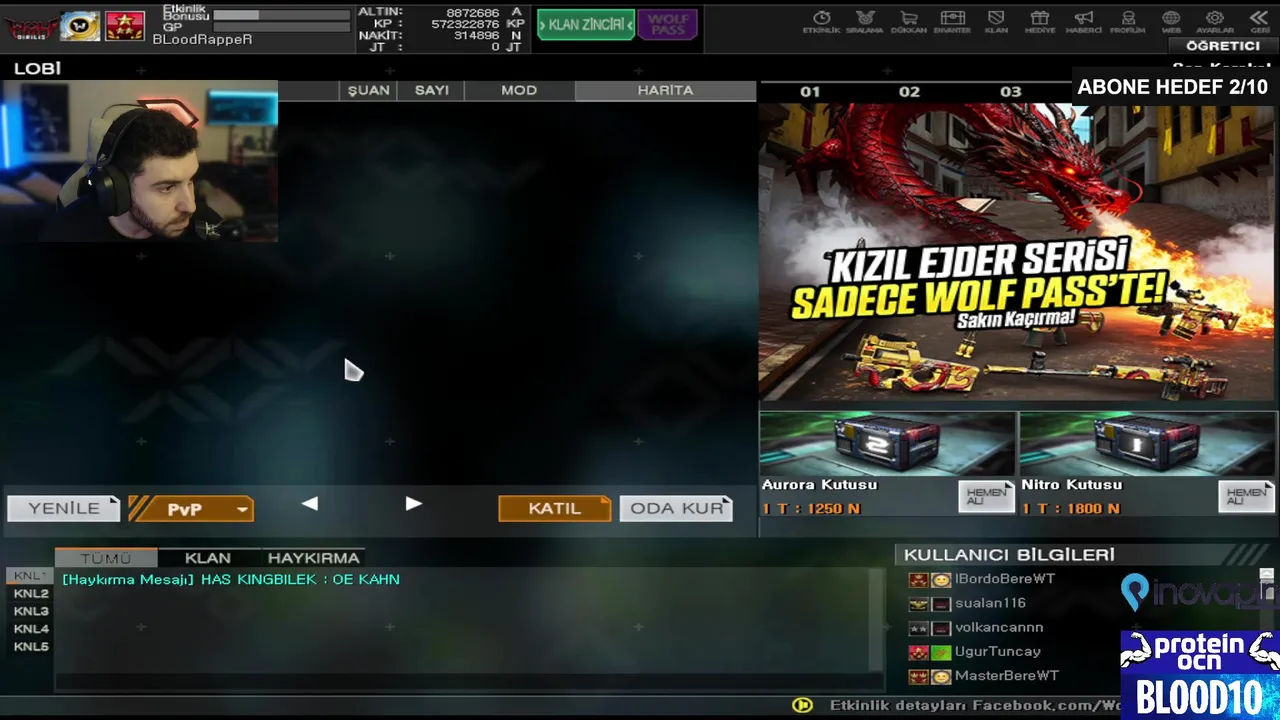Open the Hediye gift icon
This screenshot has height=720, width=1280.
tap(1040, 21)
